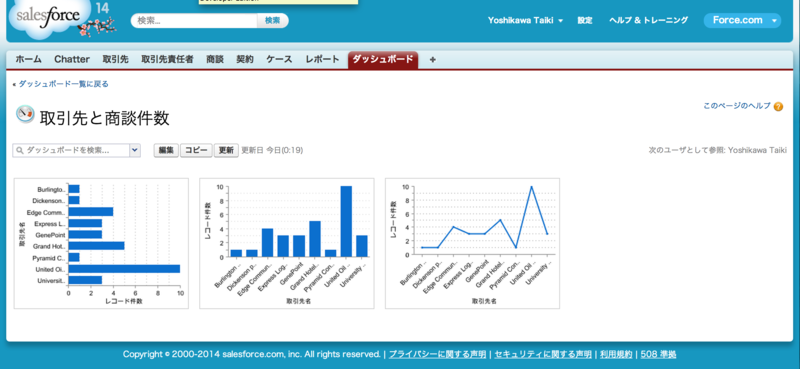Click magnifier icon in dashboard search box
This screenshot has width=800, height=369.
click(x=20, y=151)
